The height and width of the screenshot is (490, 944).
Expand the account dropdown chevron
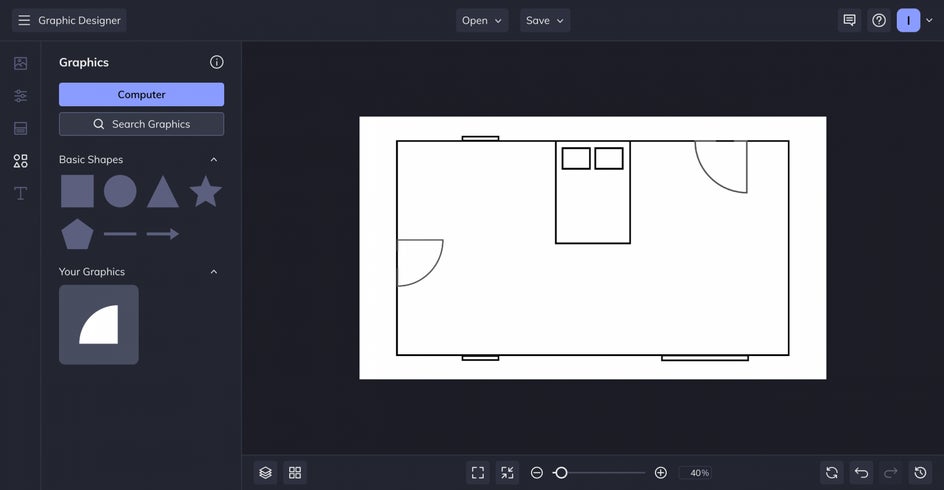[x=930, y=20]
